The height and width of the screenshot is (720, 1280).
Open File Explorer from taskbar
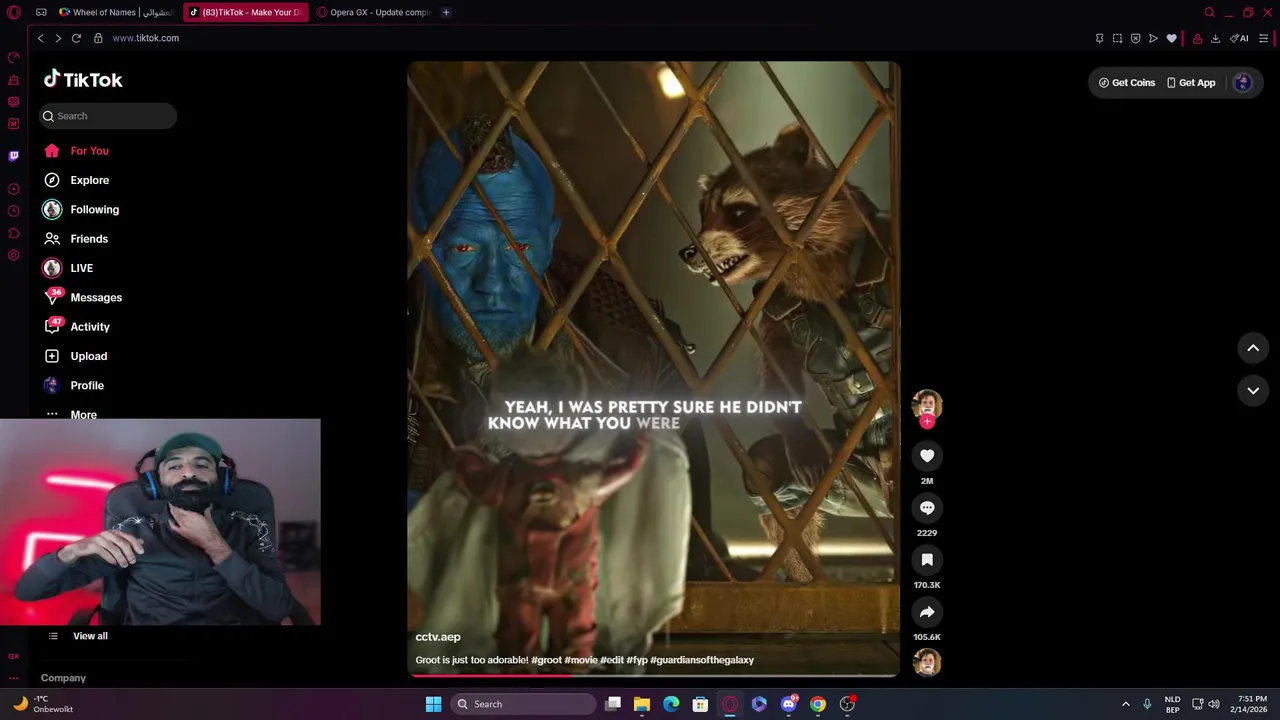tap(642, 704)
